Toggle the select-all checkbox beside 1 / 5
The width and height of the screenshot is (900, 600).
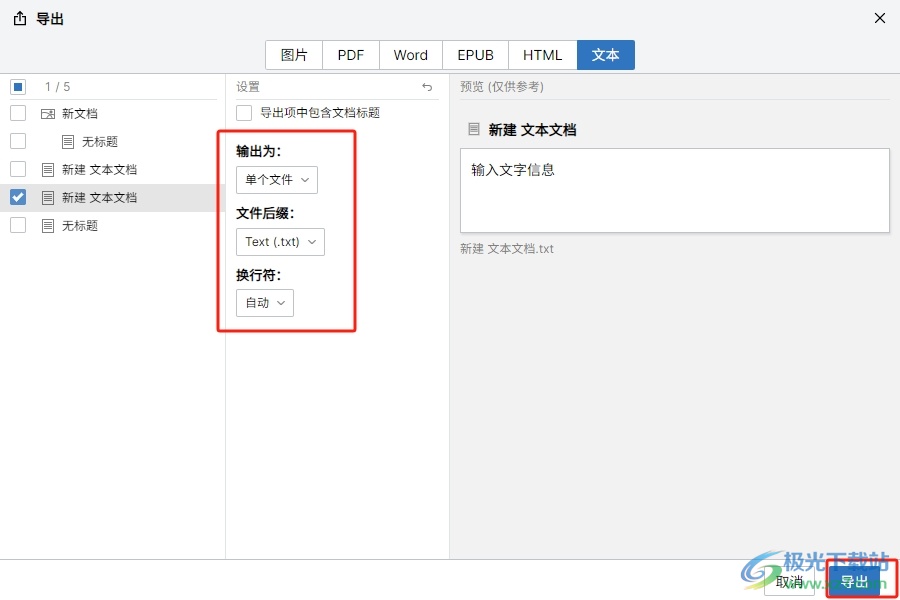click(x=18, y=87)
